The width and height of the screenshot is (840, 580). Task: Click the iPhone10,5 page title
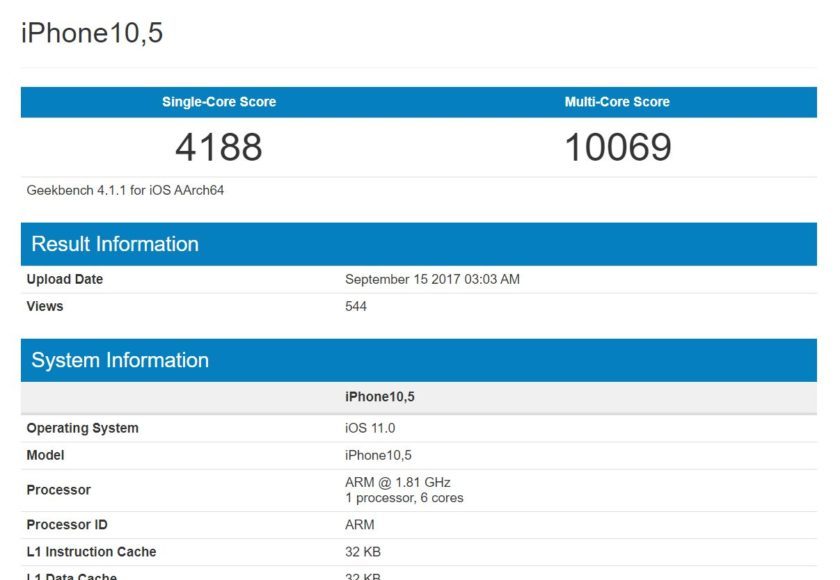92,33
